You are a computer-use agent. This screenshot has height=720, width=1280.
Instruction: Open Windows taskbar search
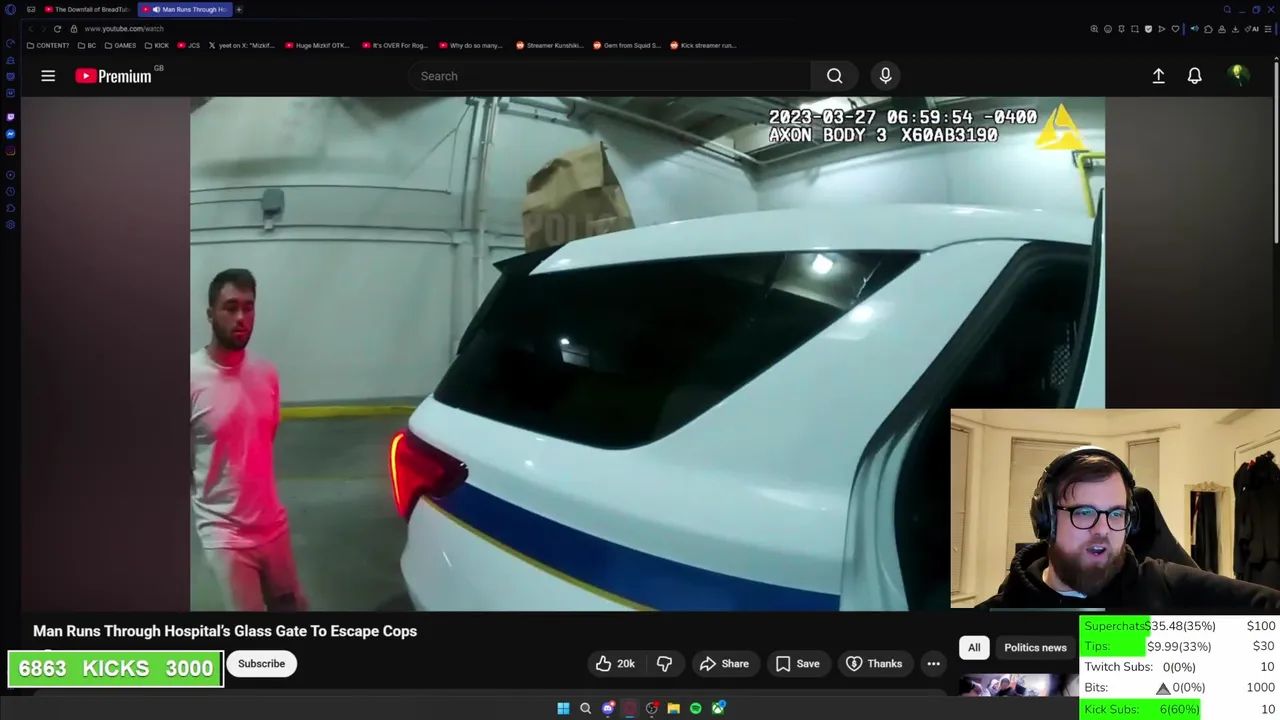point(586,709)
